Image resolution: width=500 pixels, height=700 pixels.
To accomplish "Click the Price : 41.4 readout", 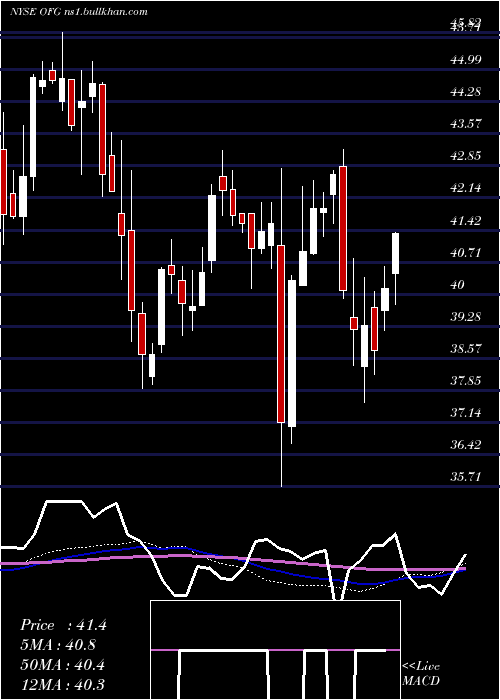I will coord(63,625).
